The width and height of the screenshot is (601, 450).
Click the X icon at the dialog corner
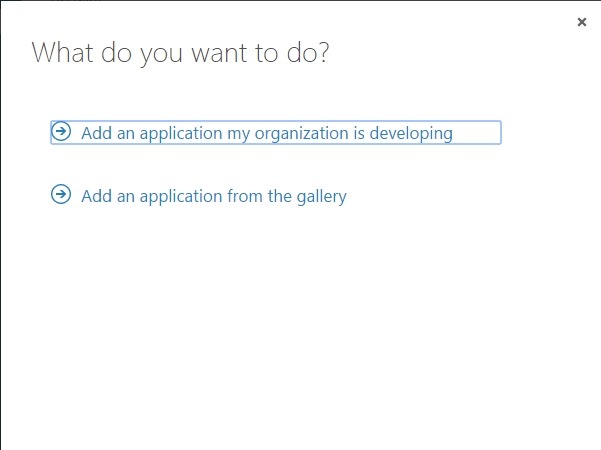(582, 22)
